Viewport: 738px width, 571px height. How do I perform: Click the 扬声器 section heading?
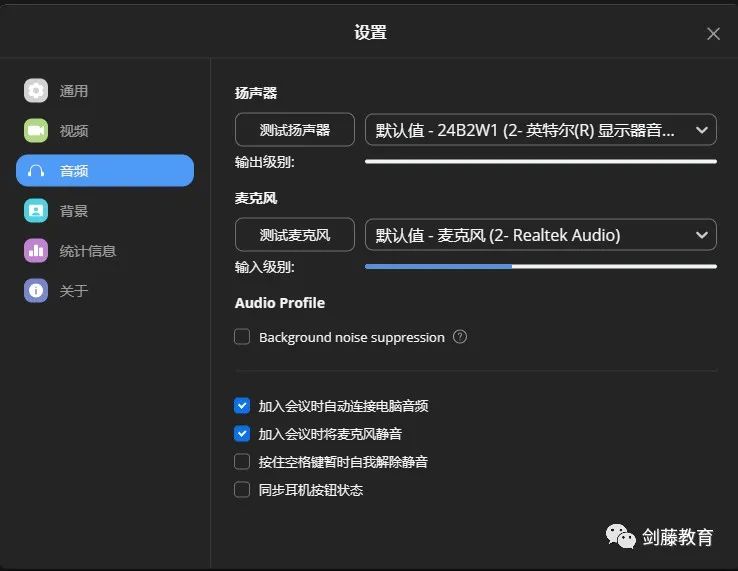256,93
